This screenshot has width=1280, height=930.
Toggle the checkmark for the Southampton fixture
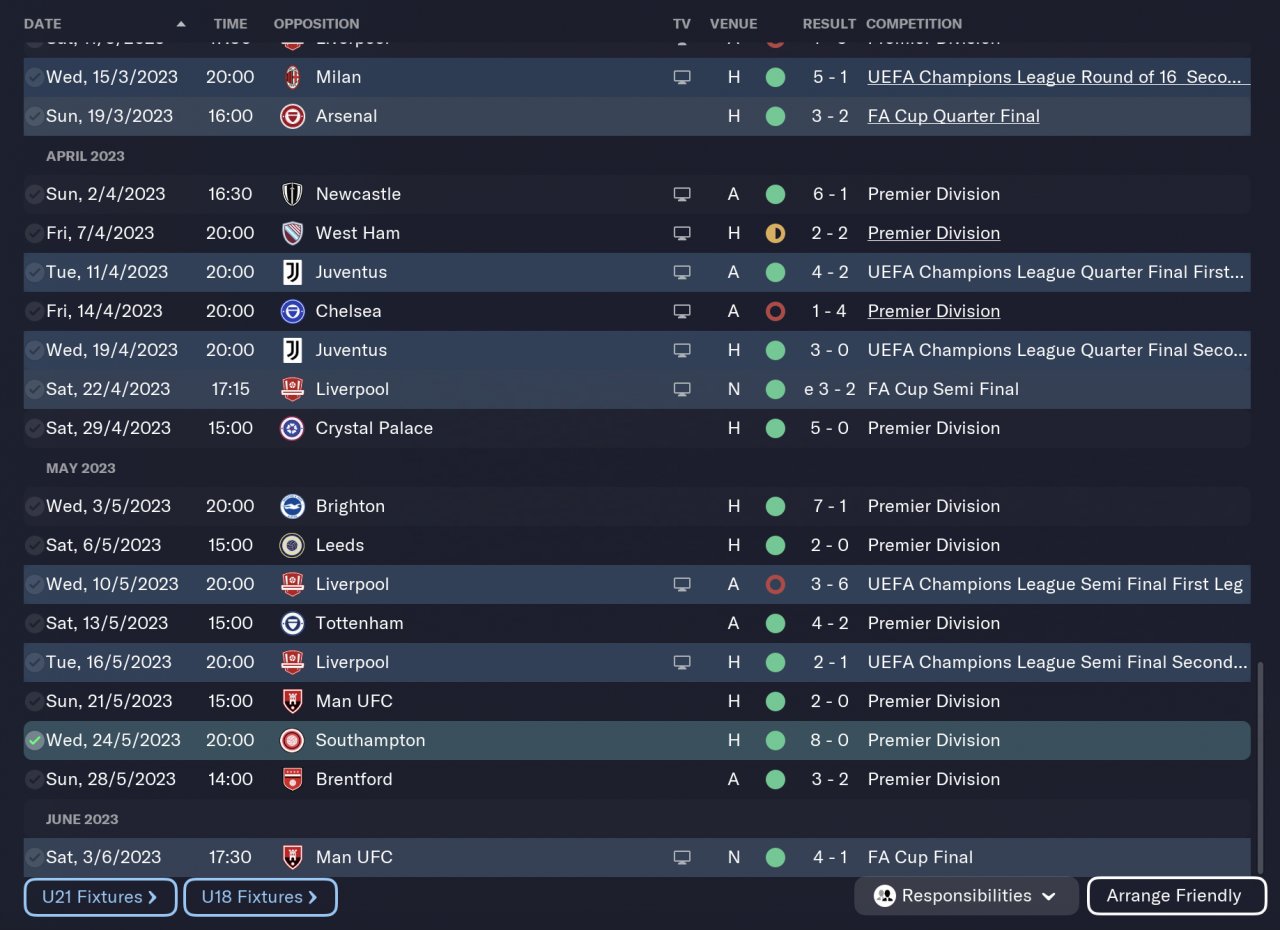pos(35,740)
